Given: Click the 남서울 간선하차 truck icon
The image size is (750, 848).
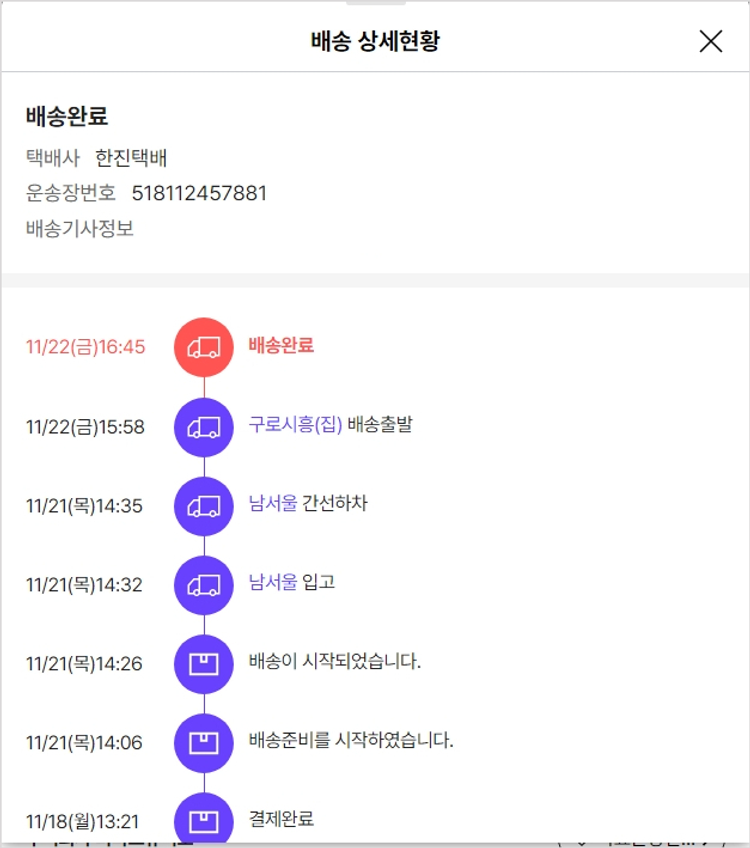Looking at the screenshot, I should coord(204,506).
